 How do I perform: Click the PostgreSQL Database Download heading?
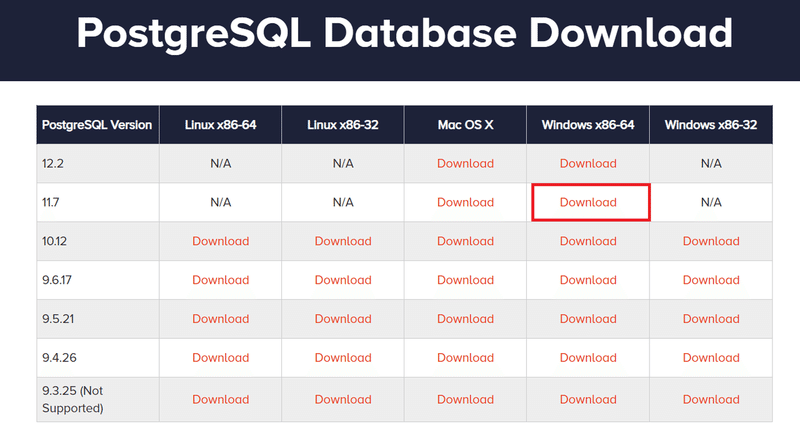coord(405,33)
